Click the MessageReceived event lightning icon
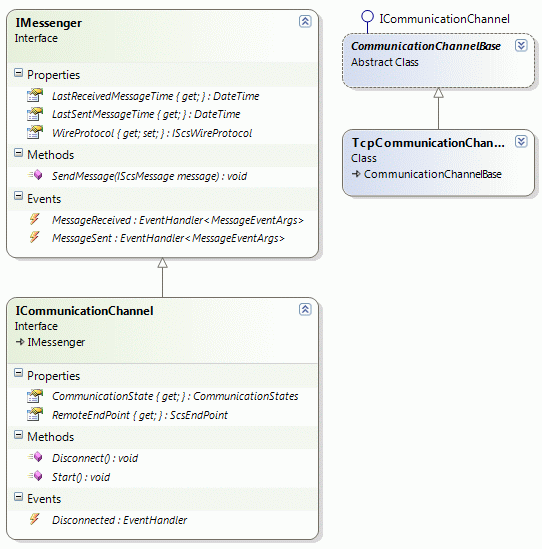The width and height of the screenshot is (542, 549). [x=34, y=219]
